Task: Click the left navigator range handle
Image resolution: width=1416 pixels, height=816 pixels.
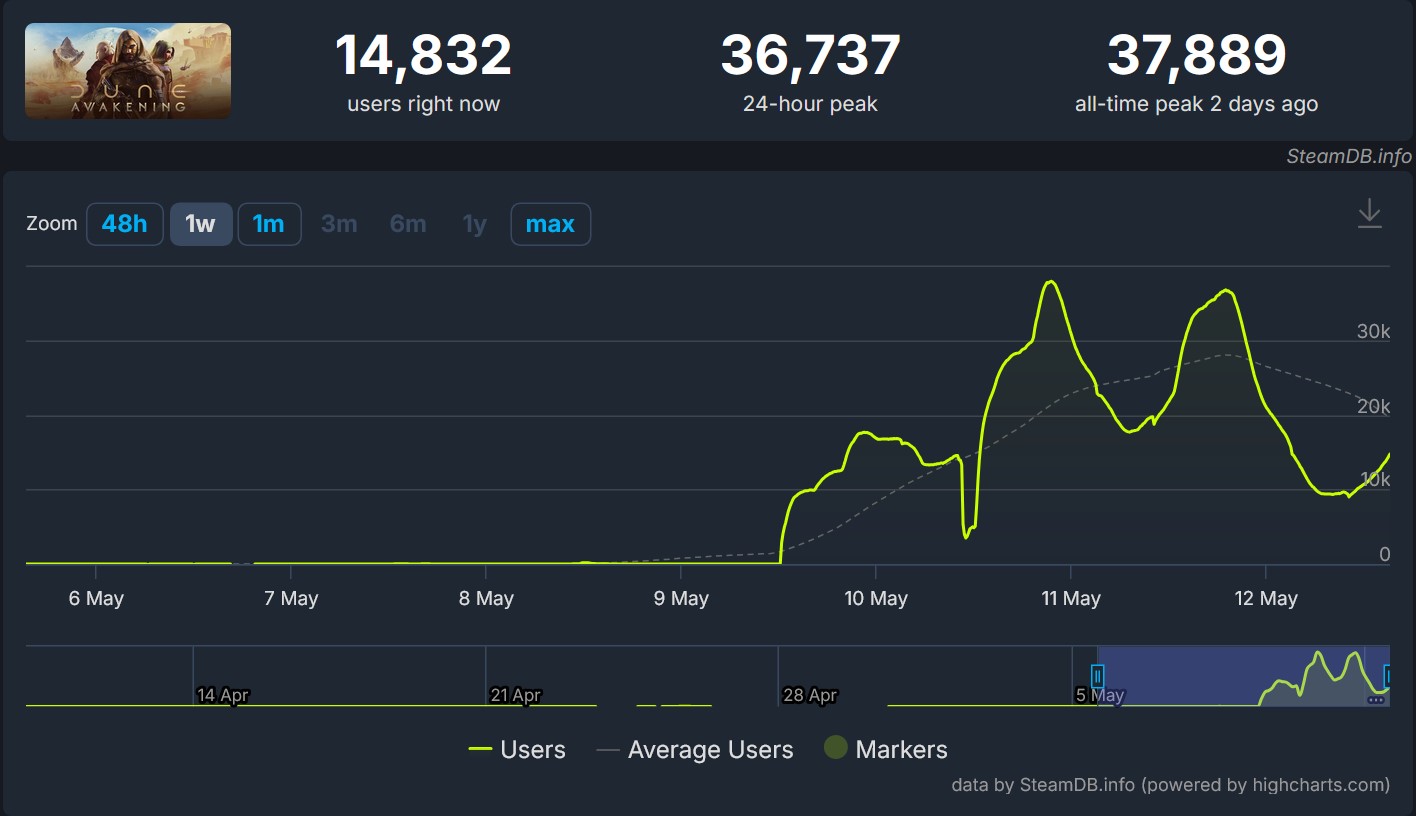Action: (x=1097, y=676)
